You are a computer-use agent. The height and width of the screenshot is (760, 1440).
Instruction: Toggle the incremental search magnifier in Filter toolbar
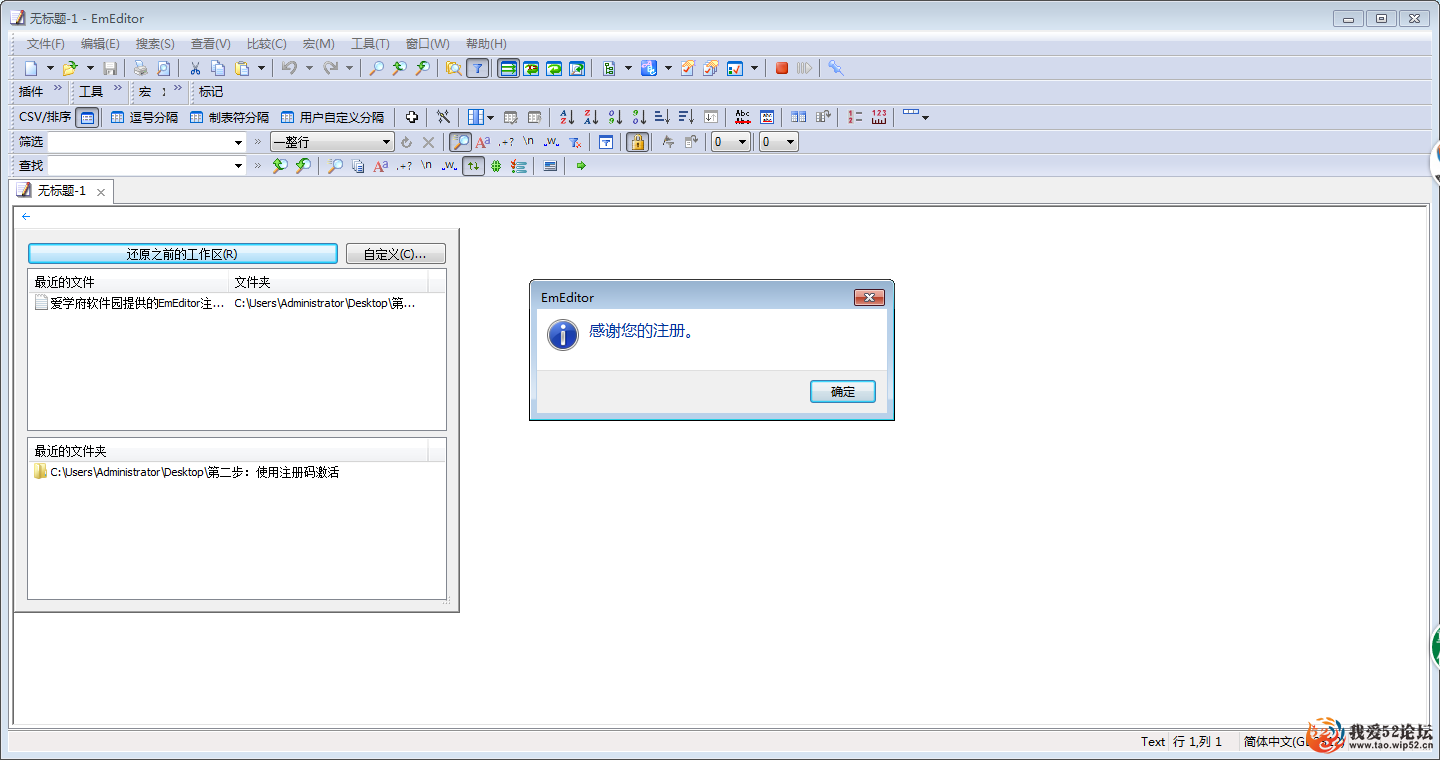click(x=461, y=142)
